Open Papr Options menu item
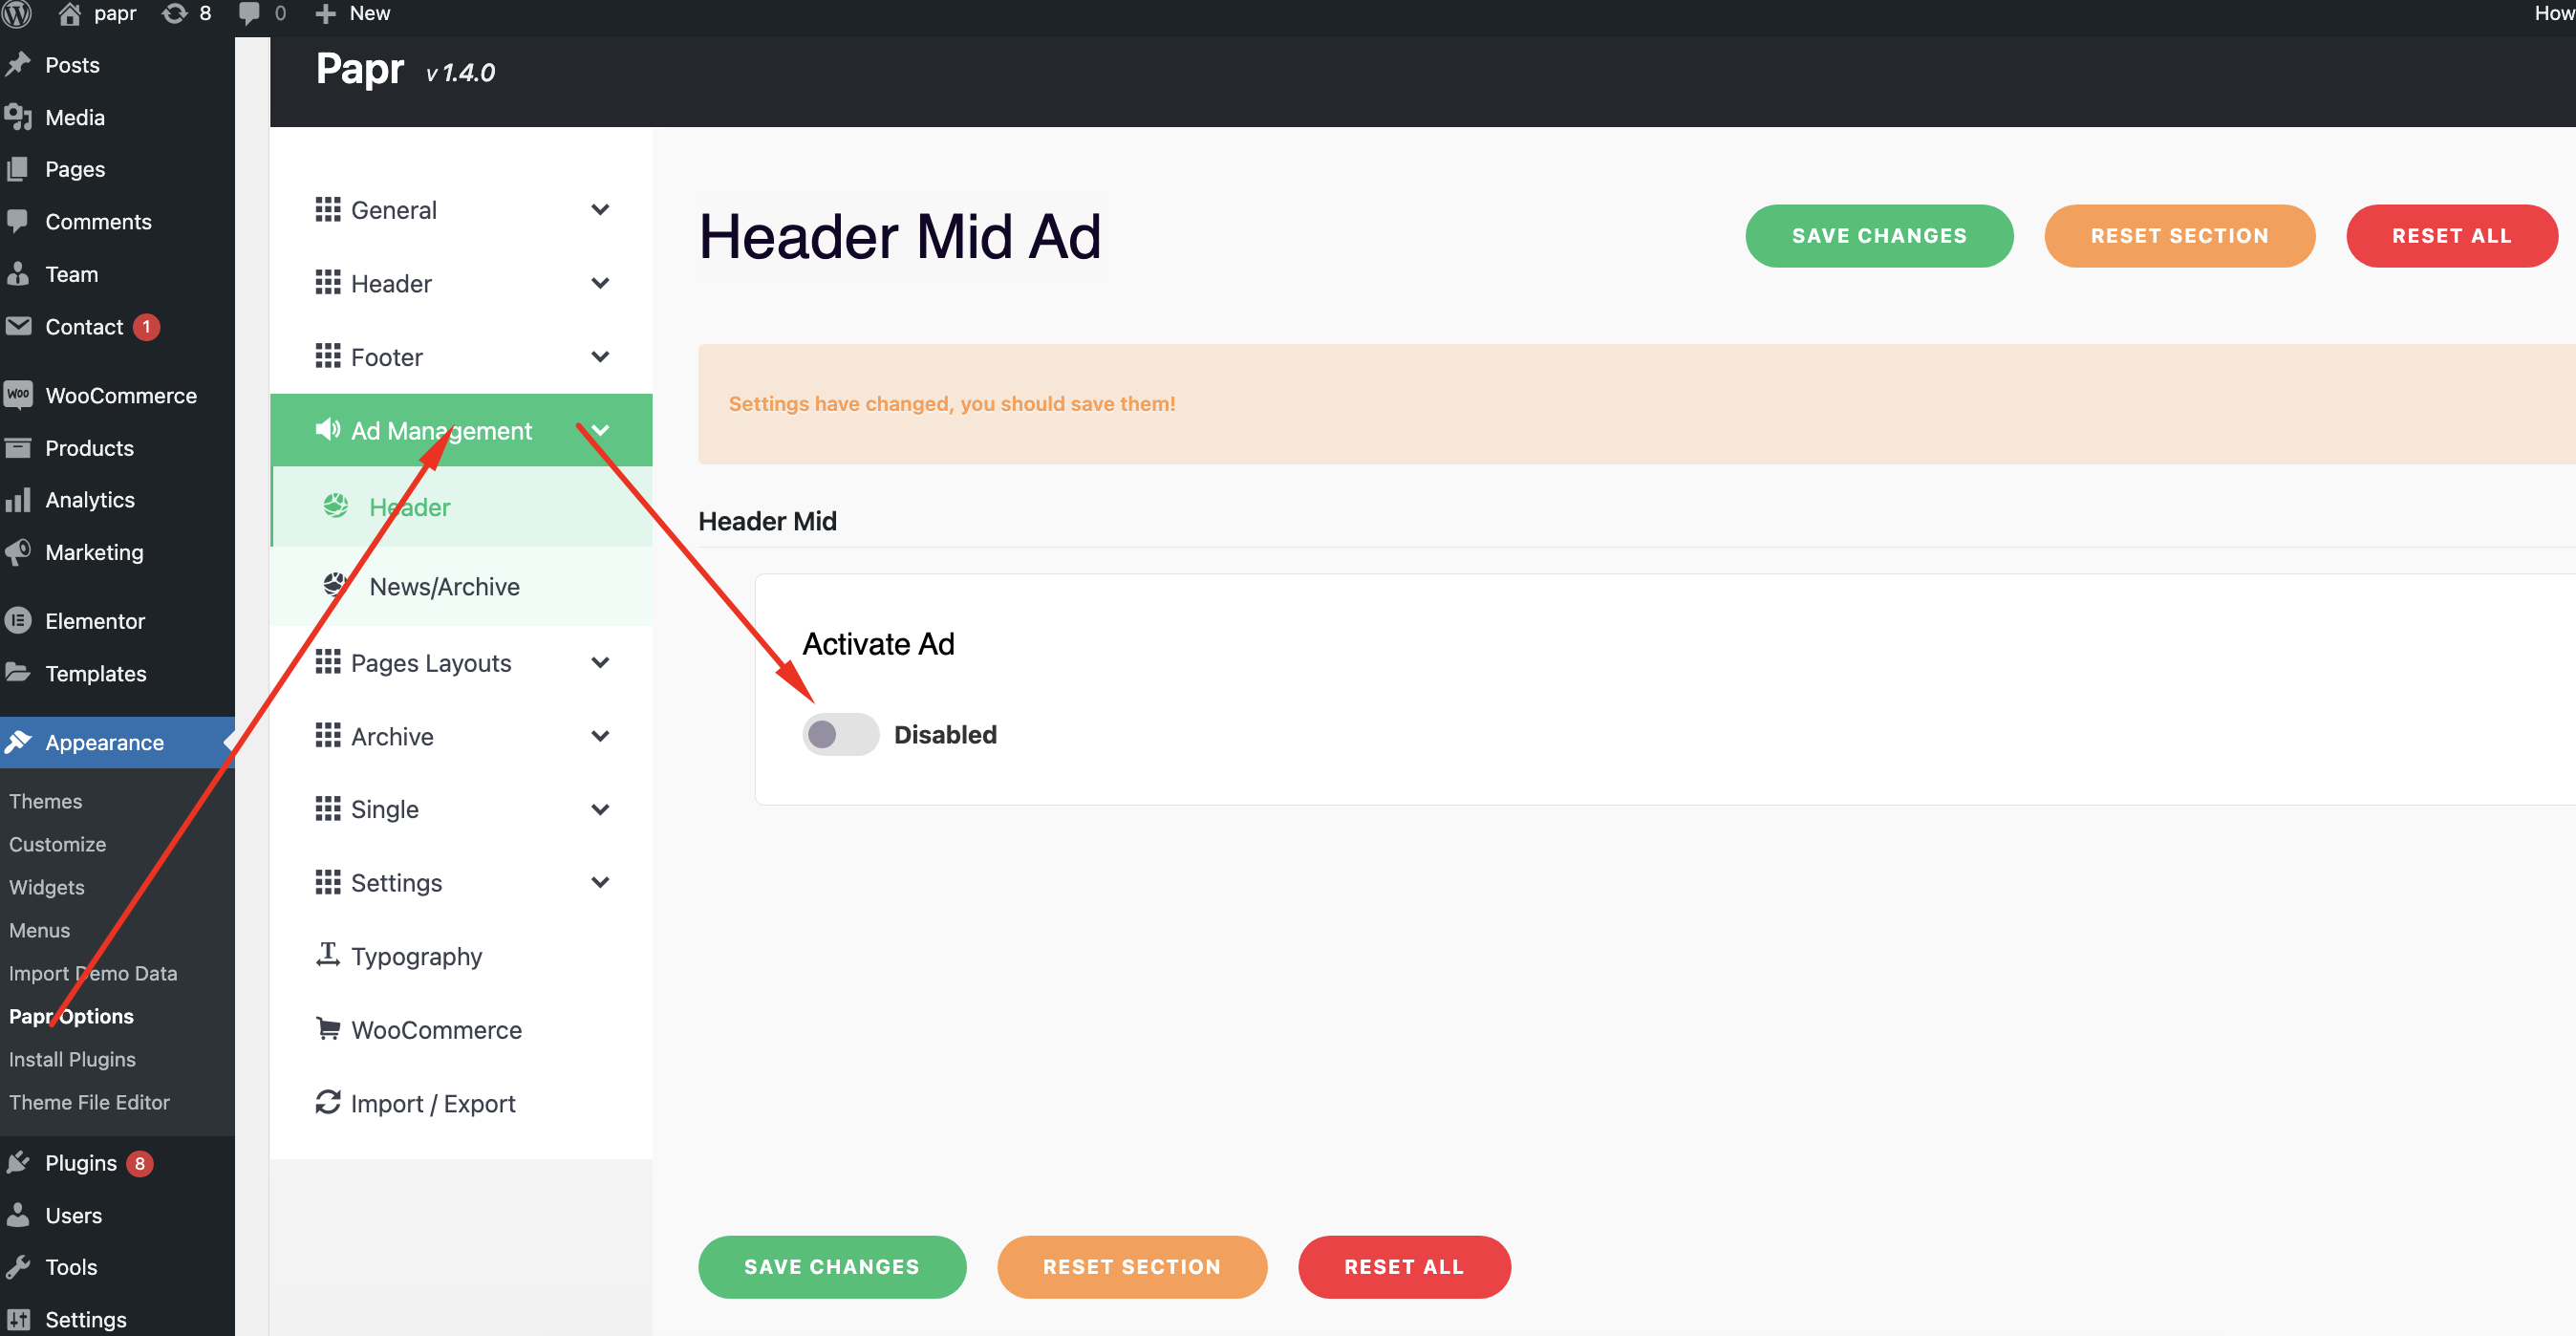 [x=71, y=1016]
